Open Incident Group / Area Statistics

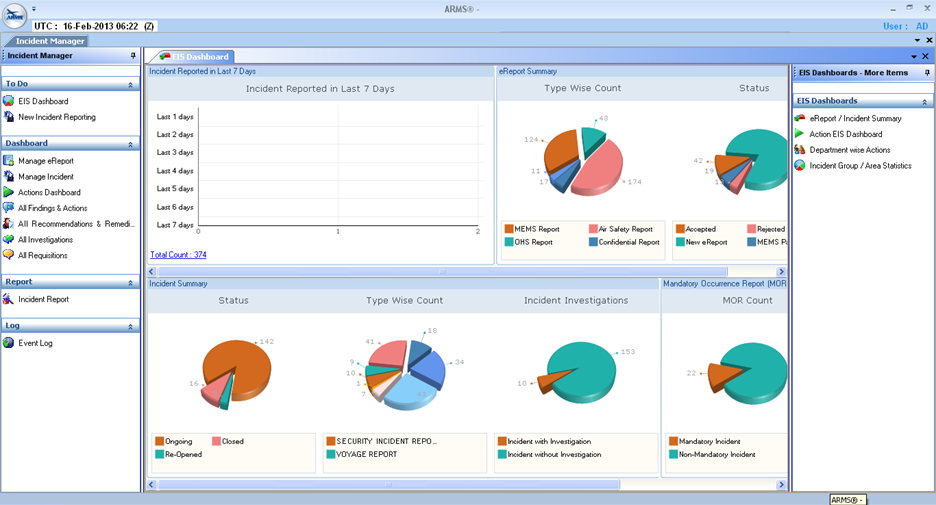pyautogui.click(x=860, y=166)
